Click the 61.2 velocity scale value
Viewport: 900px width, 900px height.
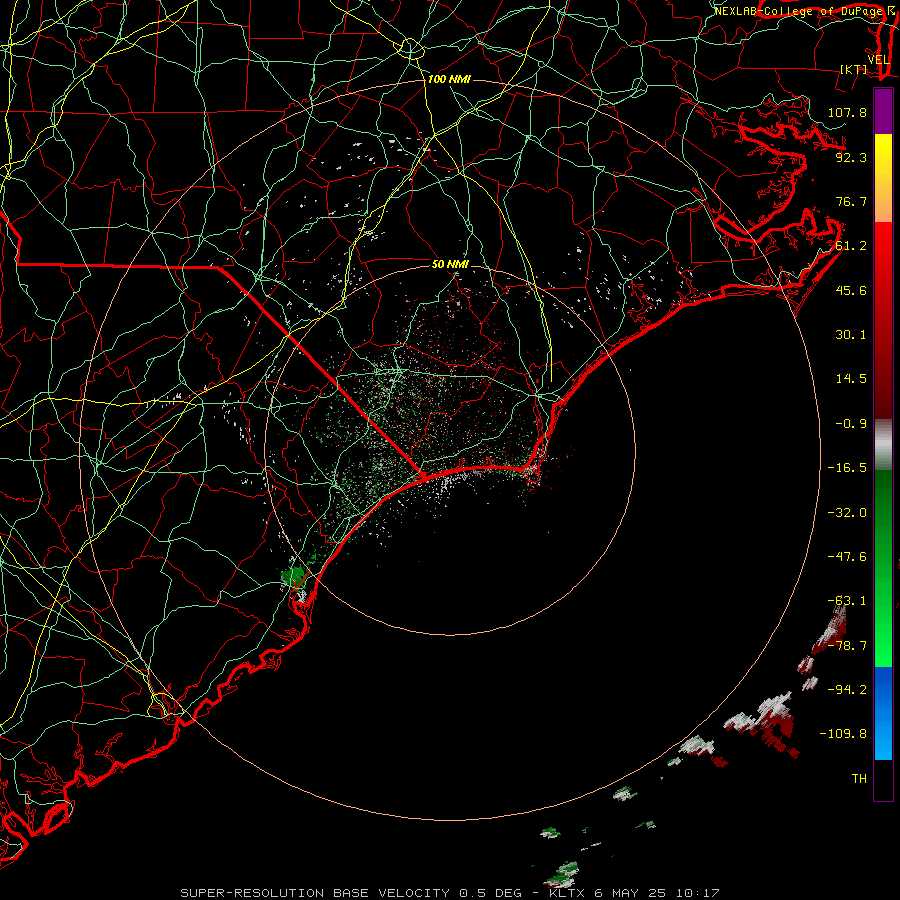851,246
